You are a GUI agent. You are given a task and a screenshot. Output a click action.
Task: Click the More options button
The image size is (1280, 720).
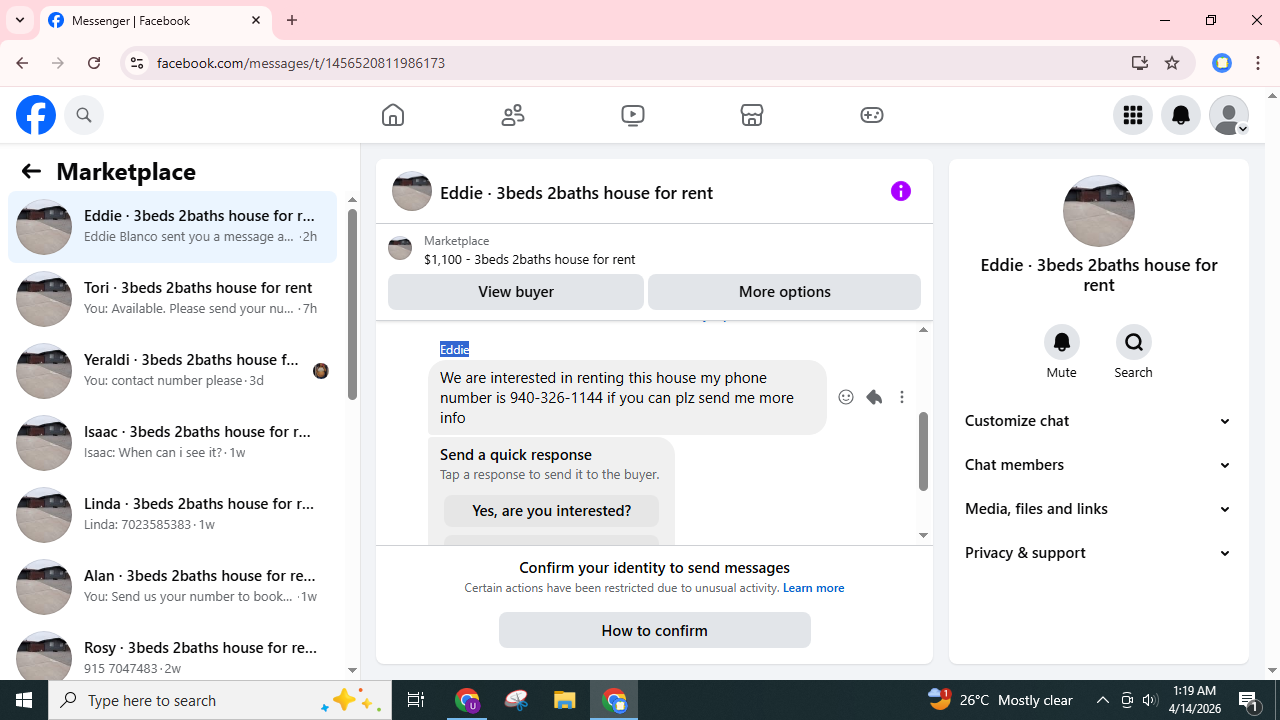784,292
